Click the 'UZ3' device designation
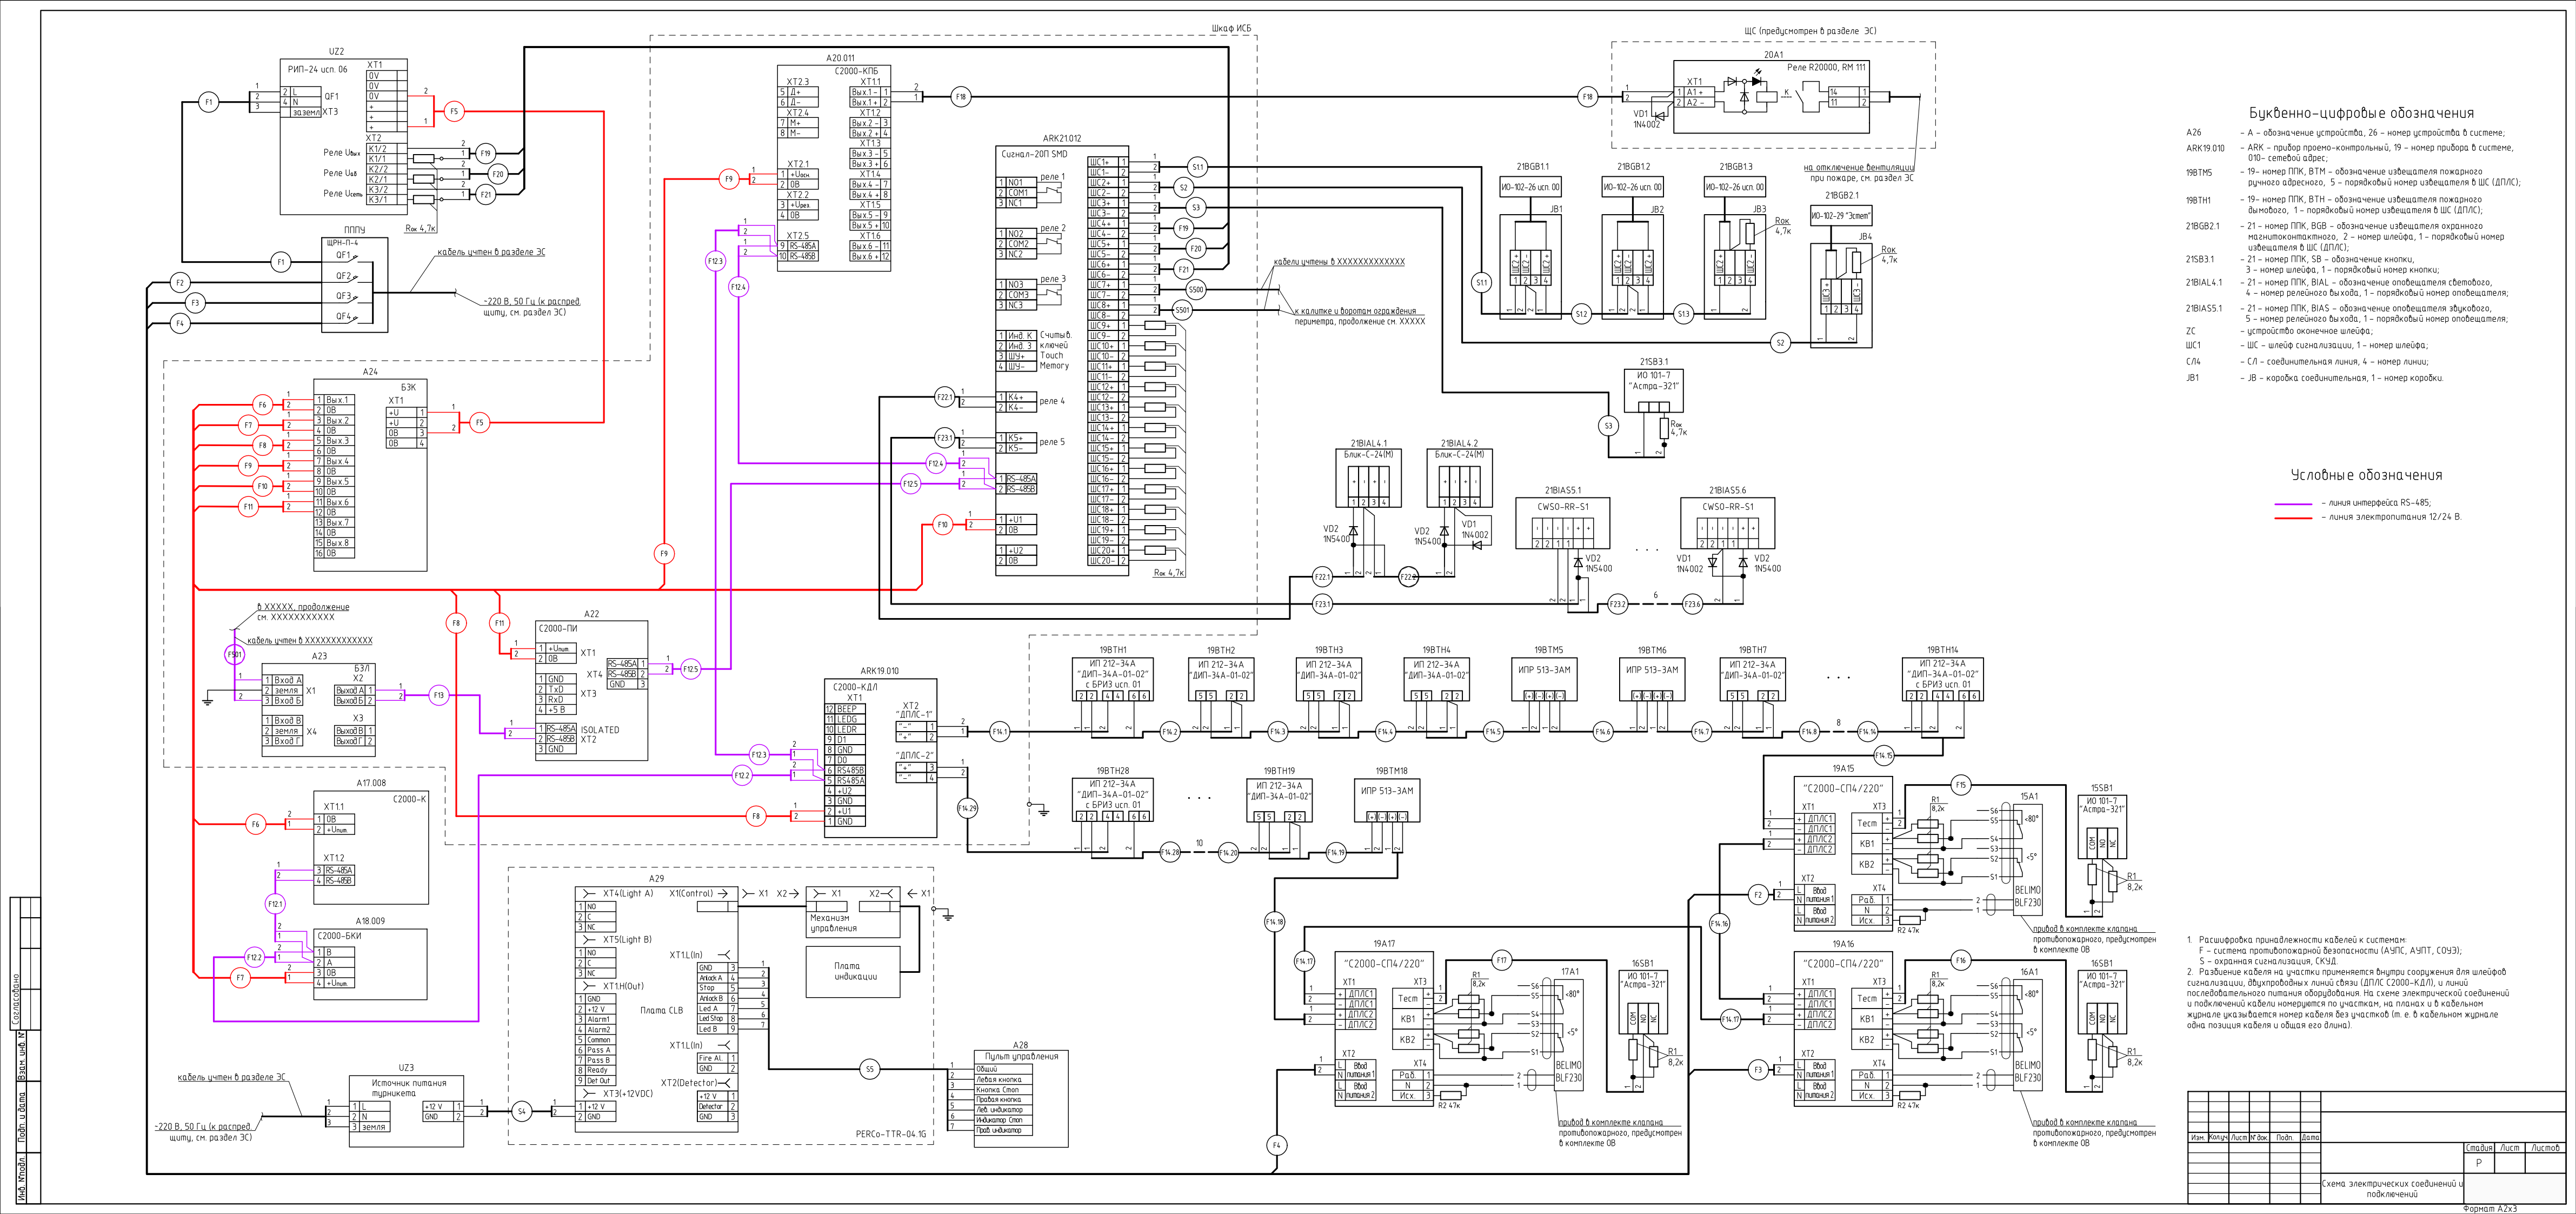This screenshot has width=2576, height=1214. click(x=406, y=1068)
